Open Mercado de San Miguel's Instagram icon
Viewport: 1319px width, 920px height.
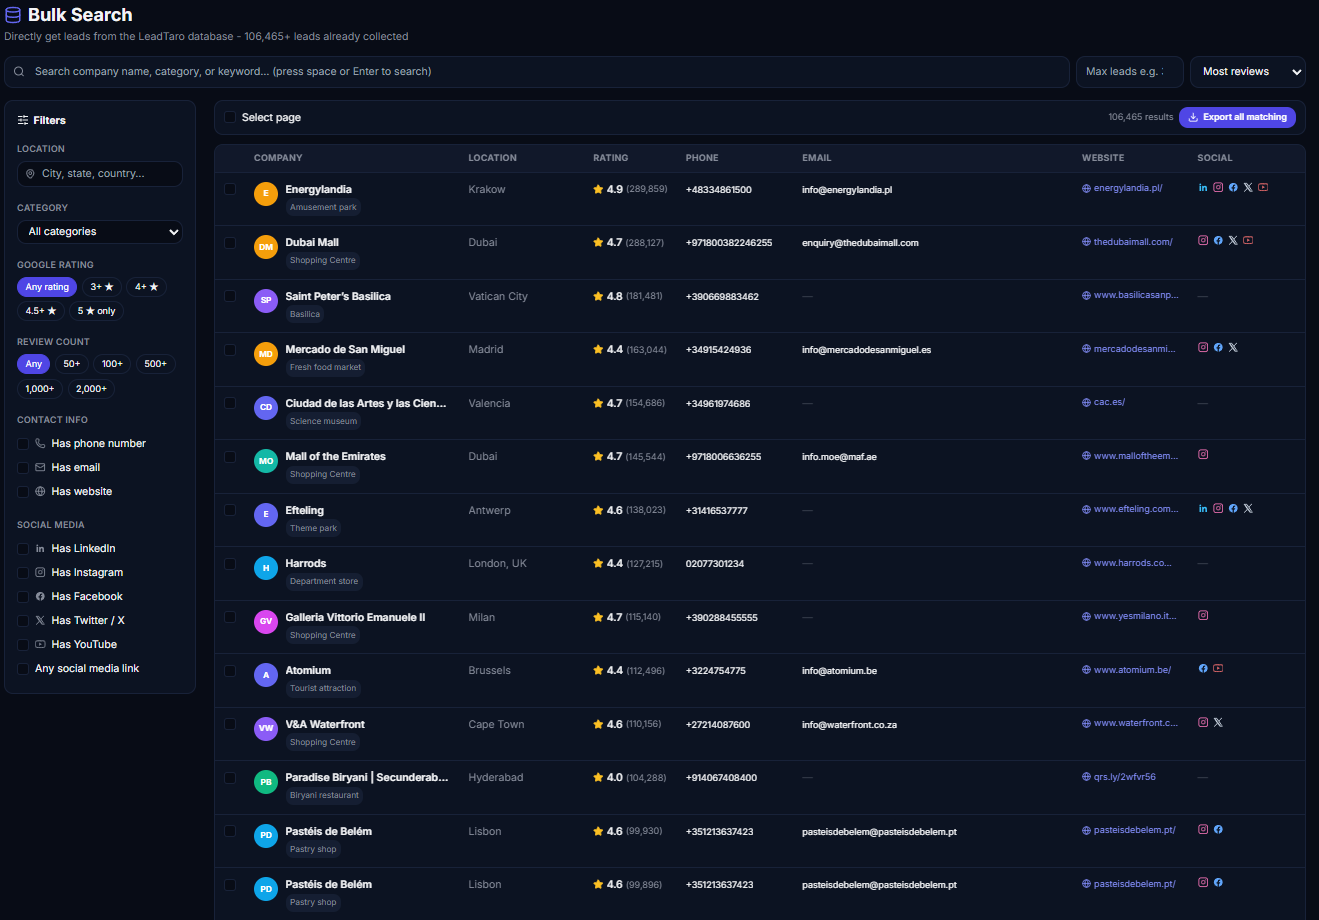tap(1203, 348)
